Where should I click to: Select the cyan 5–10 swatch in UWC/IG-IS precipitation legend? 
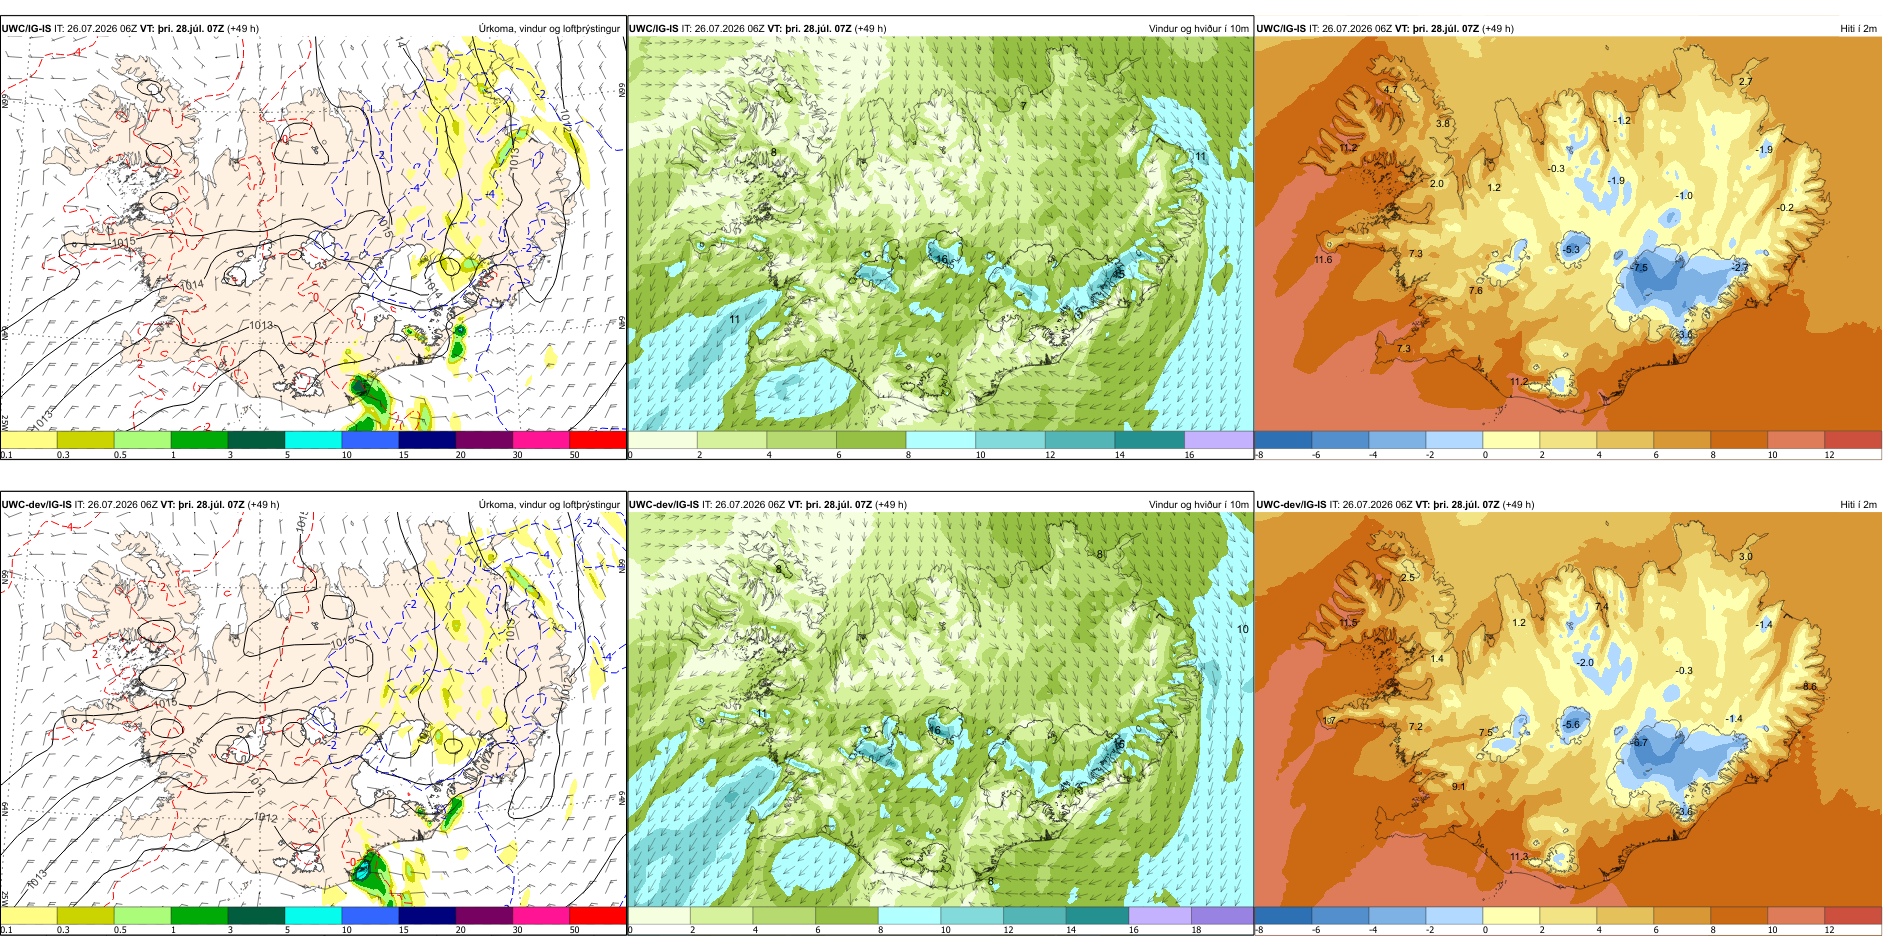tap(313, 439)
